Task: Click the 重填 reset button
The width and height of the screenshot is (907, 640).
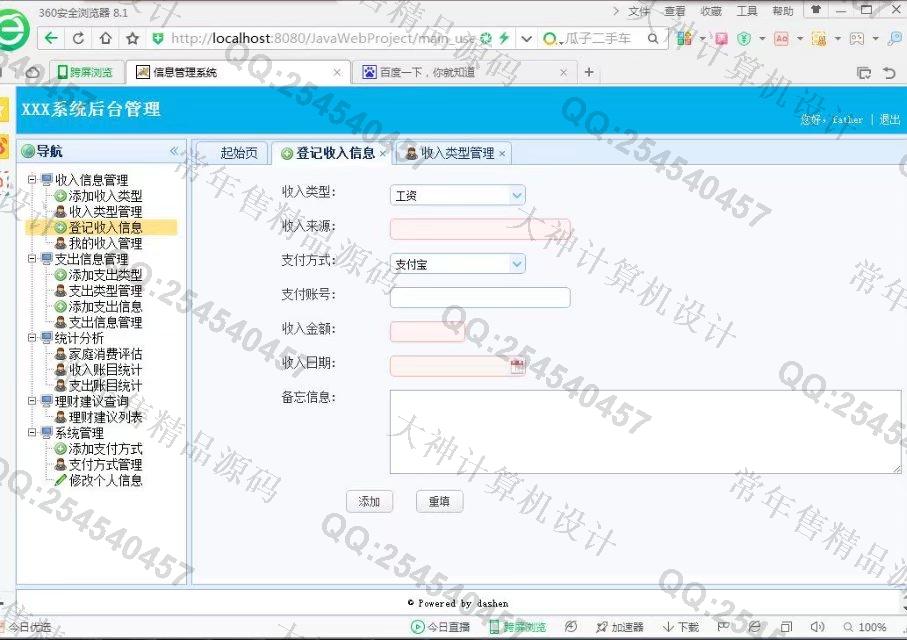Action: pos(439,502)
